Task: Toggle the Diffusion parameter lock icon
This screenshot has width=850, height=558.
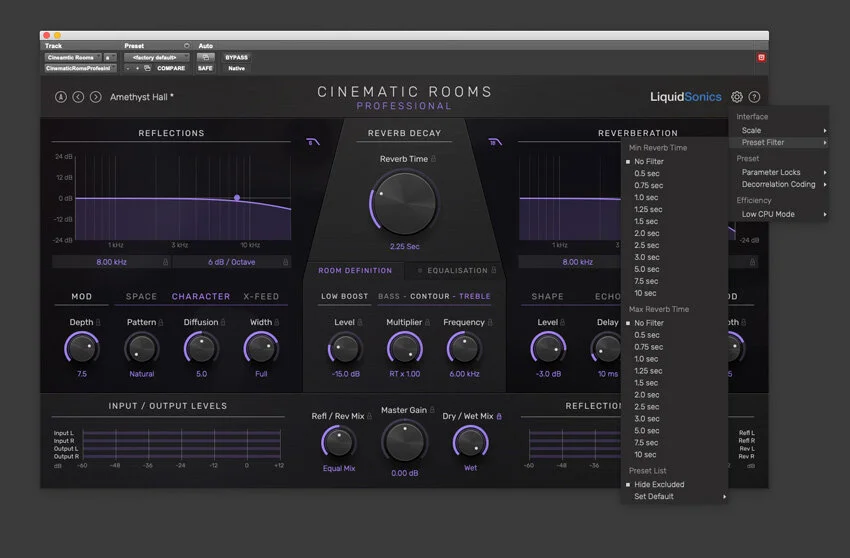Action: tap(223, 322)
